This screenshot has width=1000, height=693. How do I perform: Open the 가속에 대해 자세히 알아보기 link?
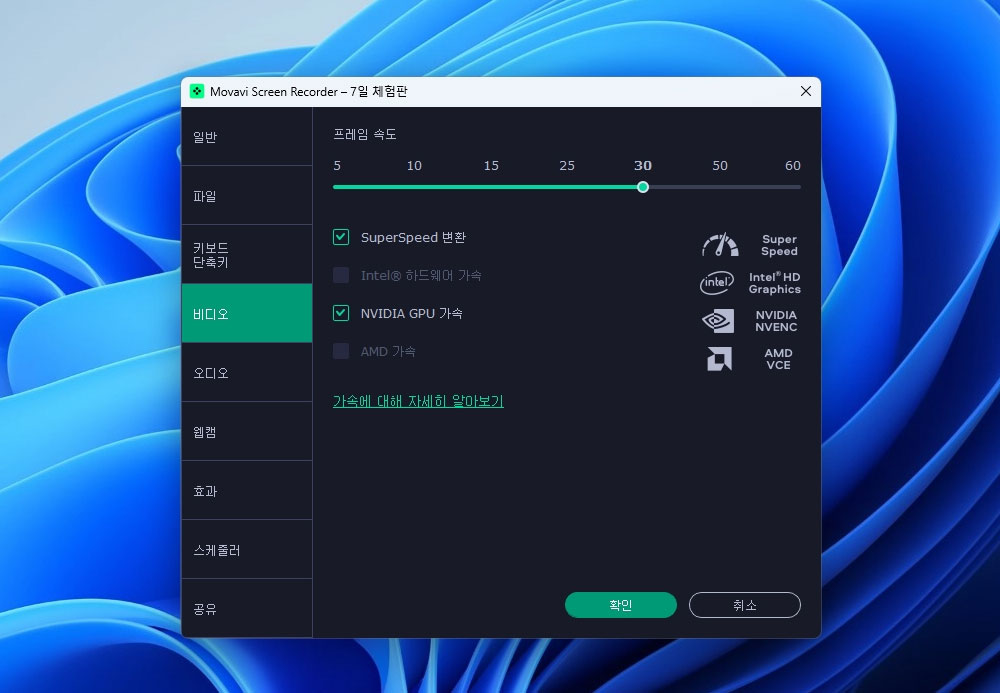coord(418,401)
